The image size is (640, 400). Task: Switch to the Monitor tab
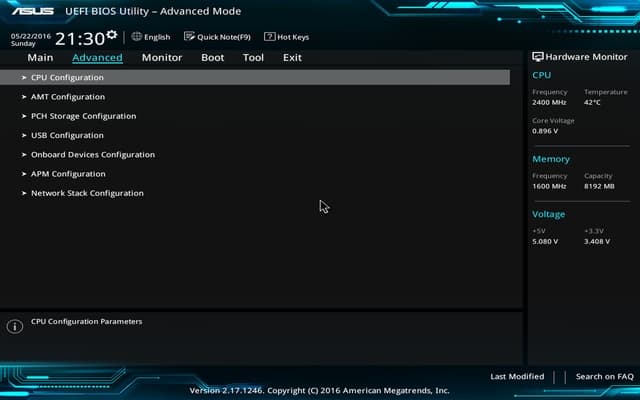tap(162, 58)
